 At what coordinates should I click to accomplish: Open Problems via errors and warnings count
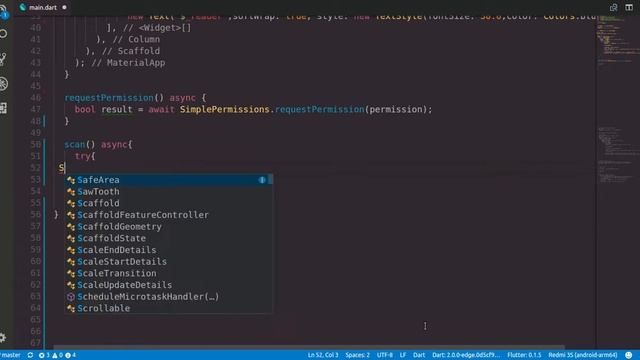pos(57,355)
